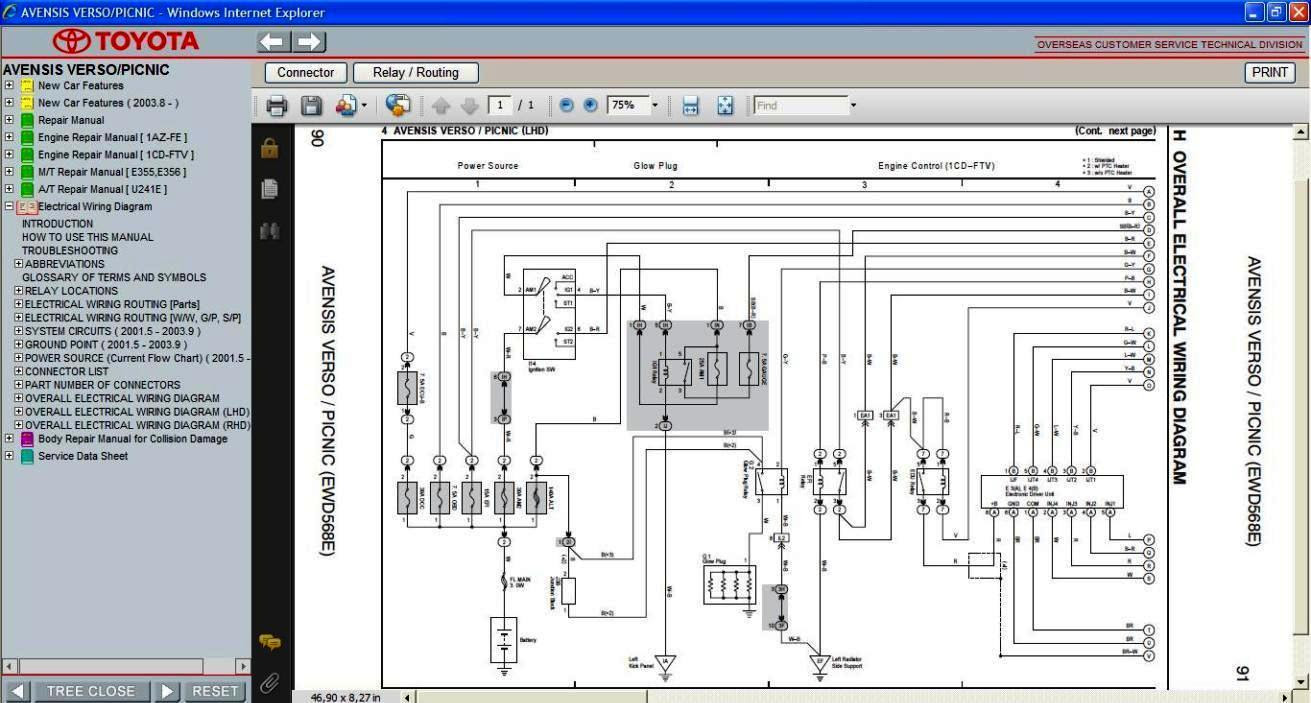Save a copy with the floppy disk icon
The image size is (1311, 703).
(x=311, y=105)
